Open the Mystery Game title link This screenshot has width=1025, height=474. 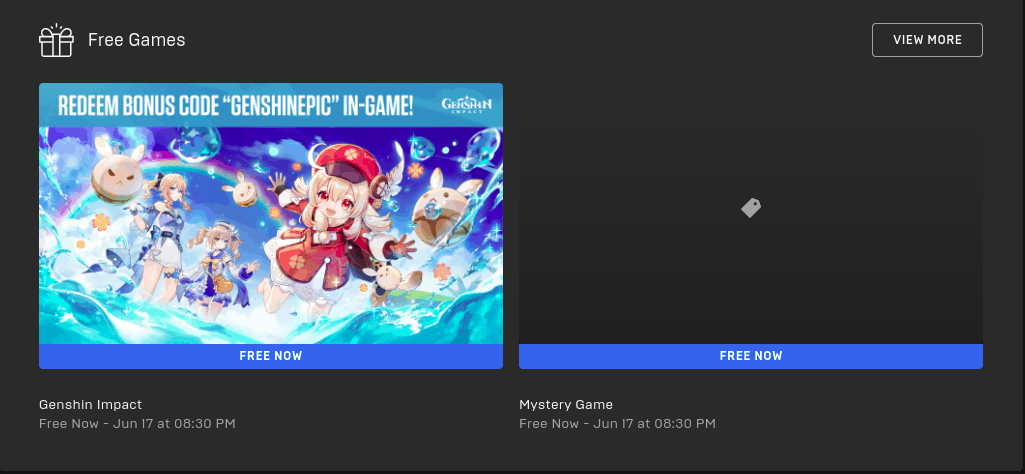click(x=565, y=404)
